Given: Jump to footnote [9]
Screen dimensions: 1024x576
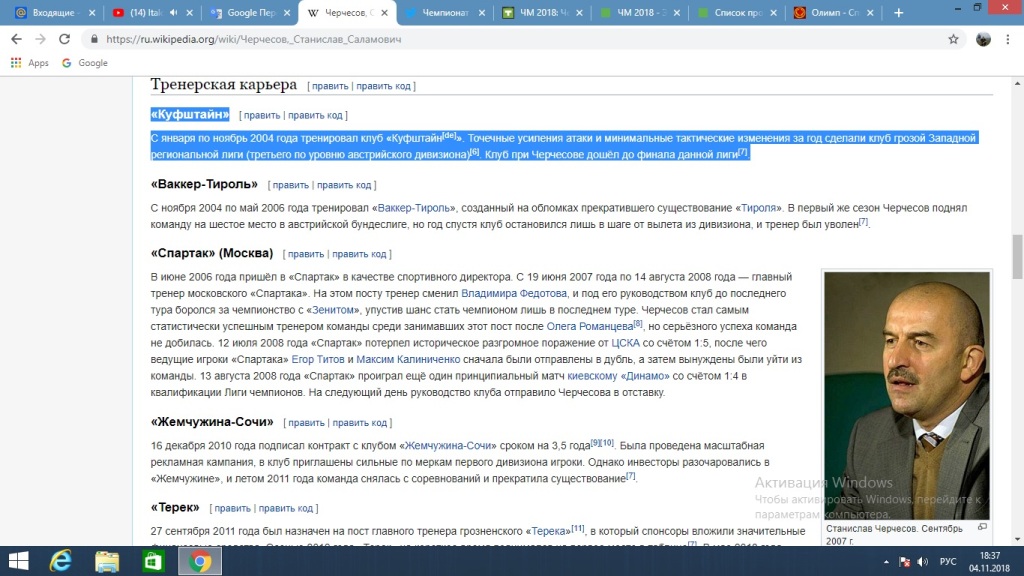Looking at the screenshot, I should tap(595, 443).
